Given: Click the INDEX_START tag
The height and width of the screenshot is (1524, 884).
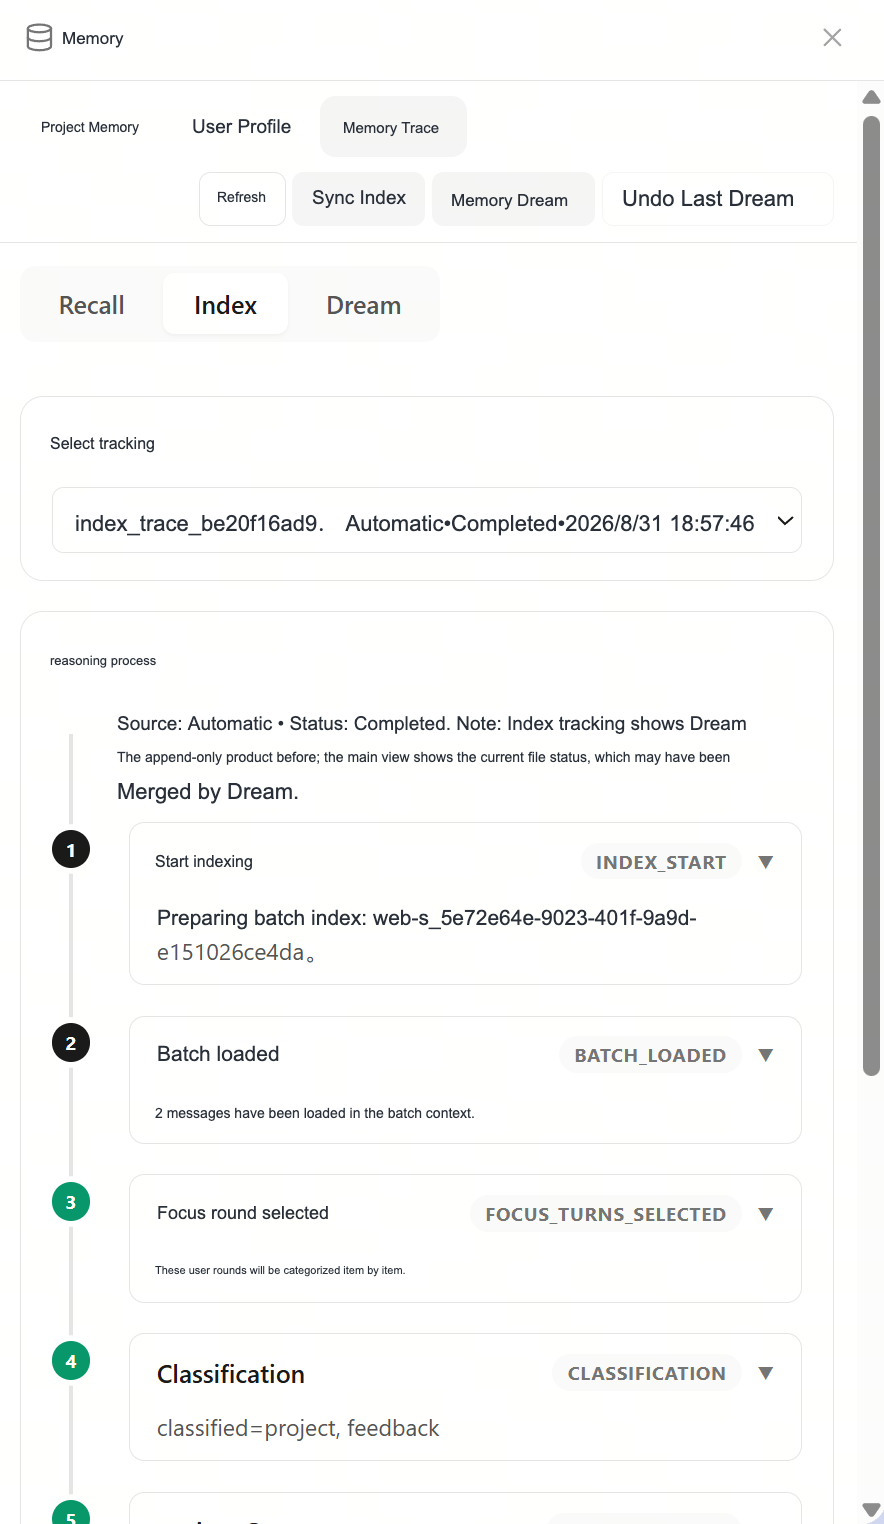Looking at the screenshot, I should click(x=661, y=862).
